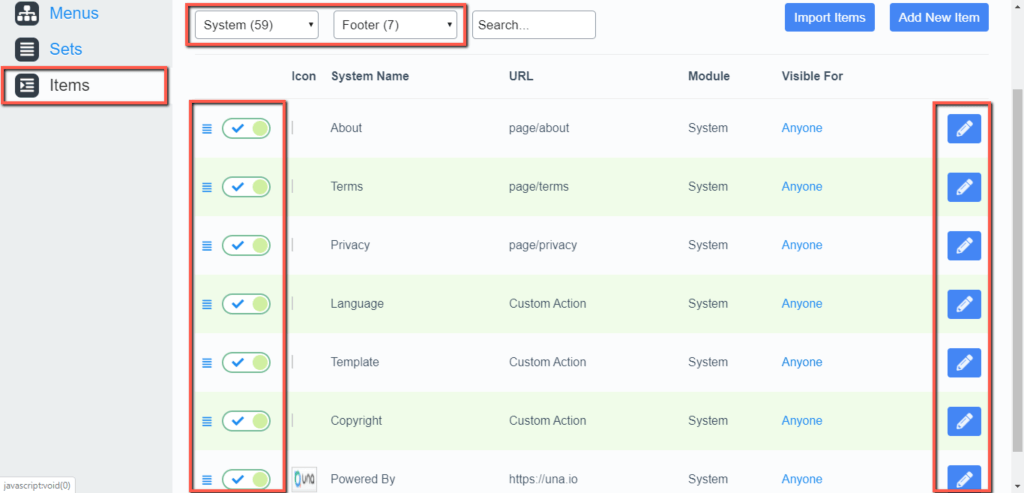Click the pencil edit icon for About
The image size is (1024, 493).
pyautogui.click(x=964, y=128)
